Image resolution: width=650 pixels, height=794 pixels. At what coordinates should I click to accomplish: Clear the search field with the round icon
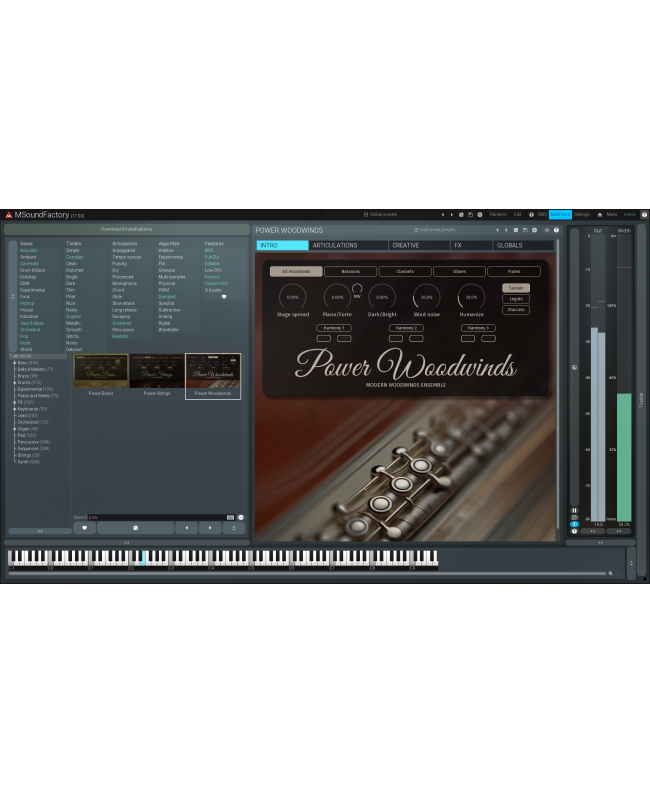[x=241, y=517]
